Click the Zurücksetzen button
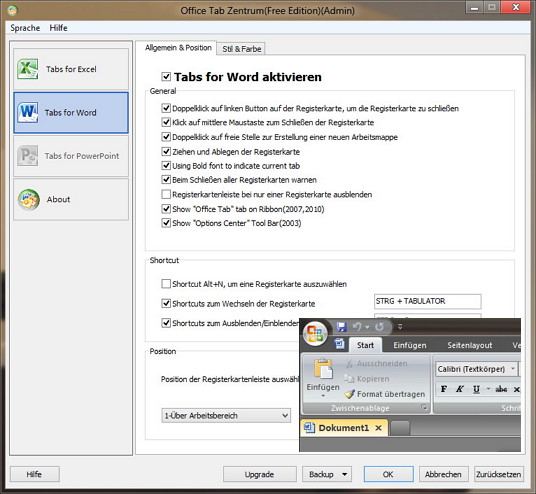This screenshot has width=536, height=494. 498,474
